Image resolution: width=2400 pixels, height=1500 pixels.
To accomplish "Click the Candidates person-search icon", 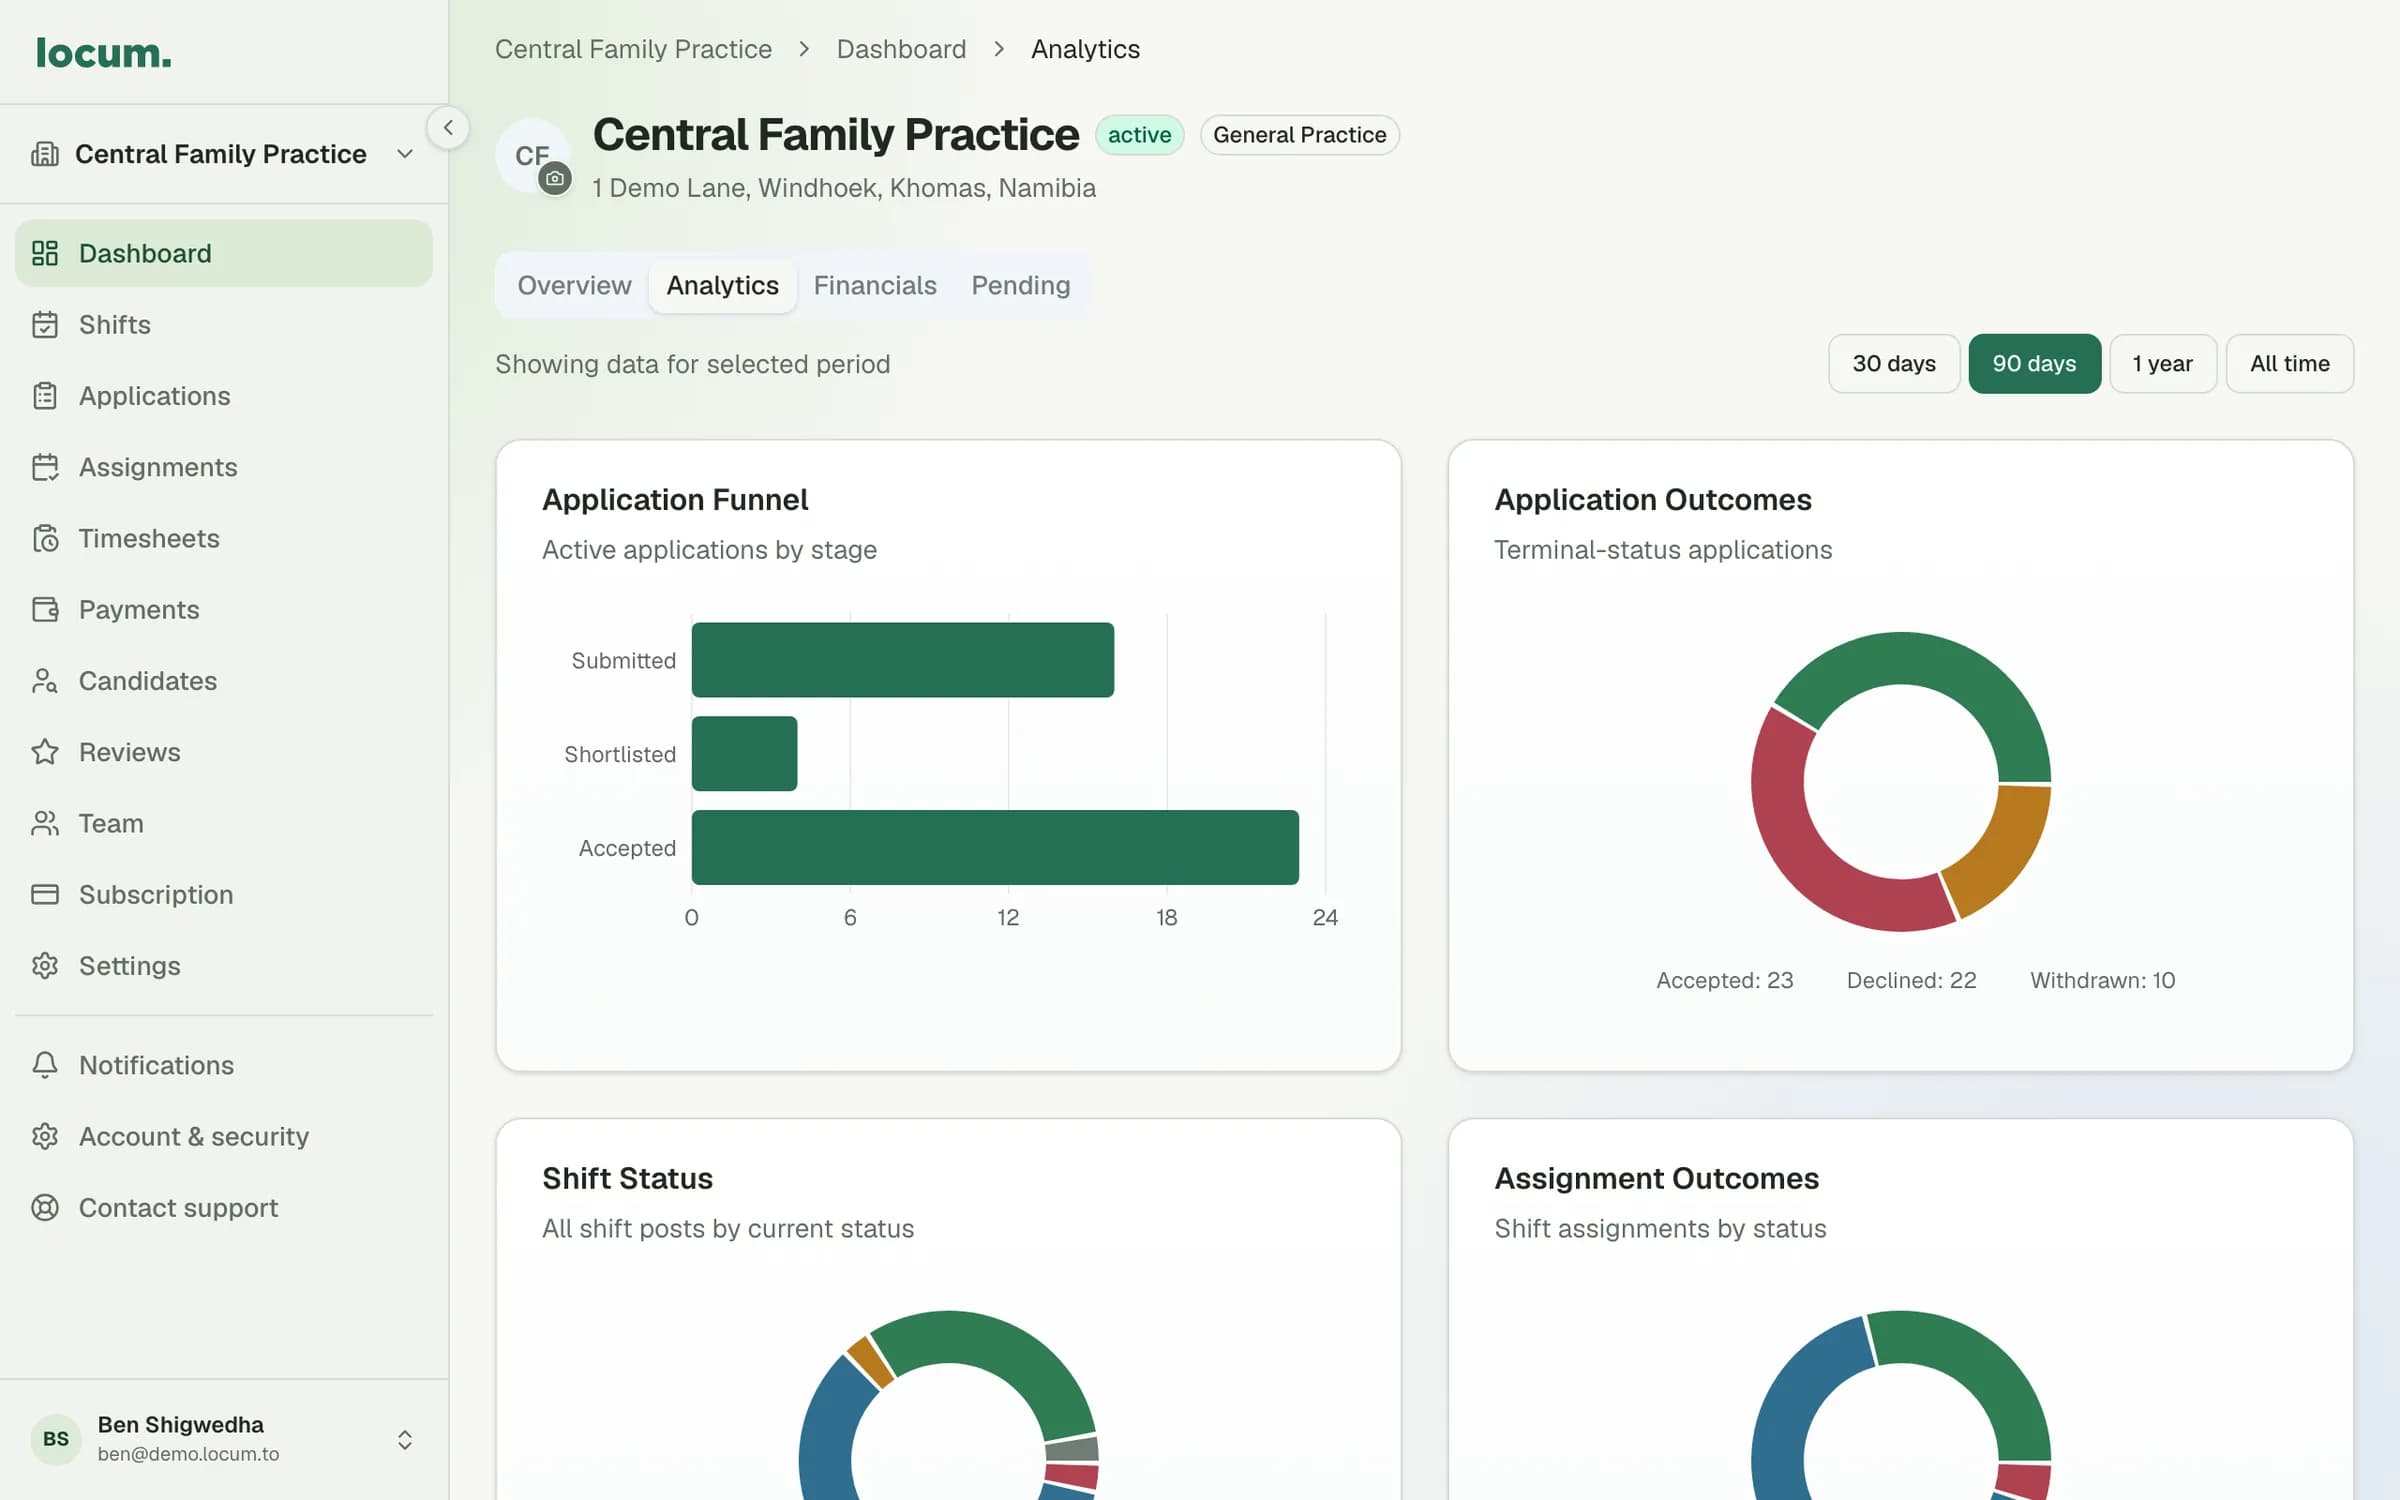I will point(45,681).
